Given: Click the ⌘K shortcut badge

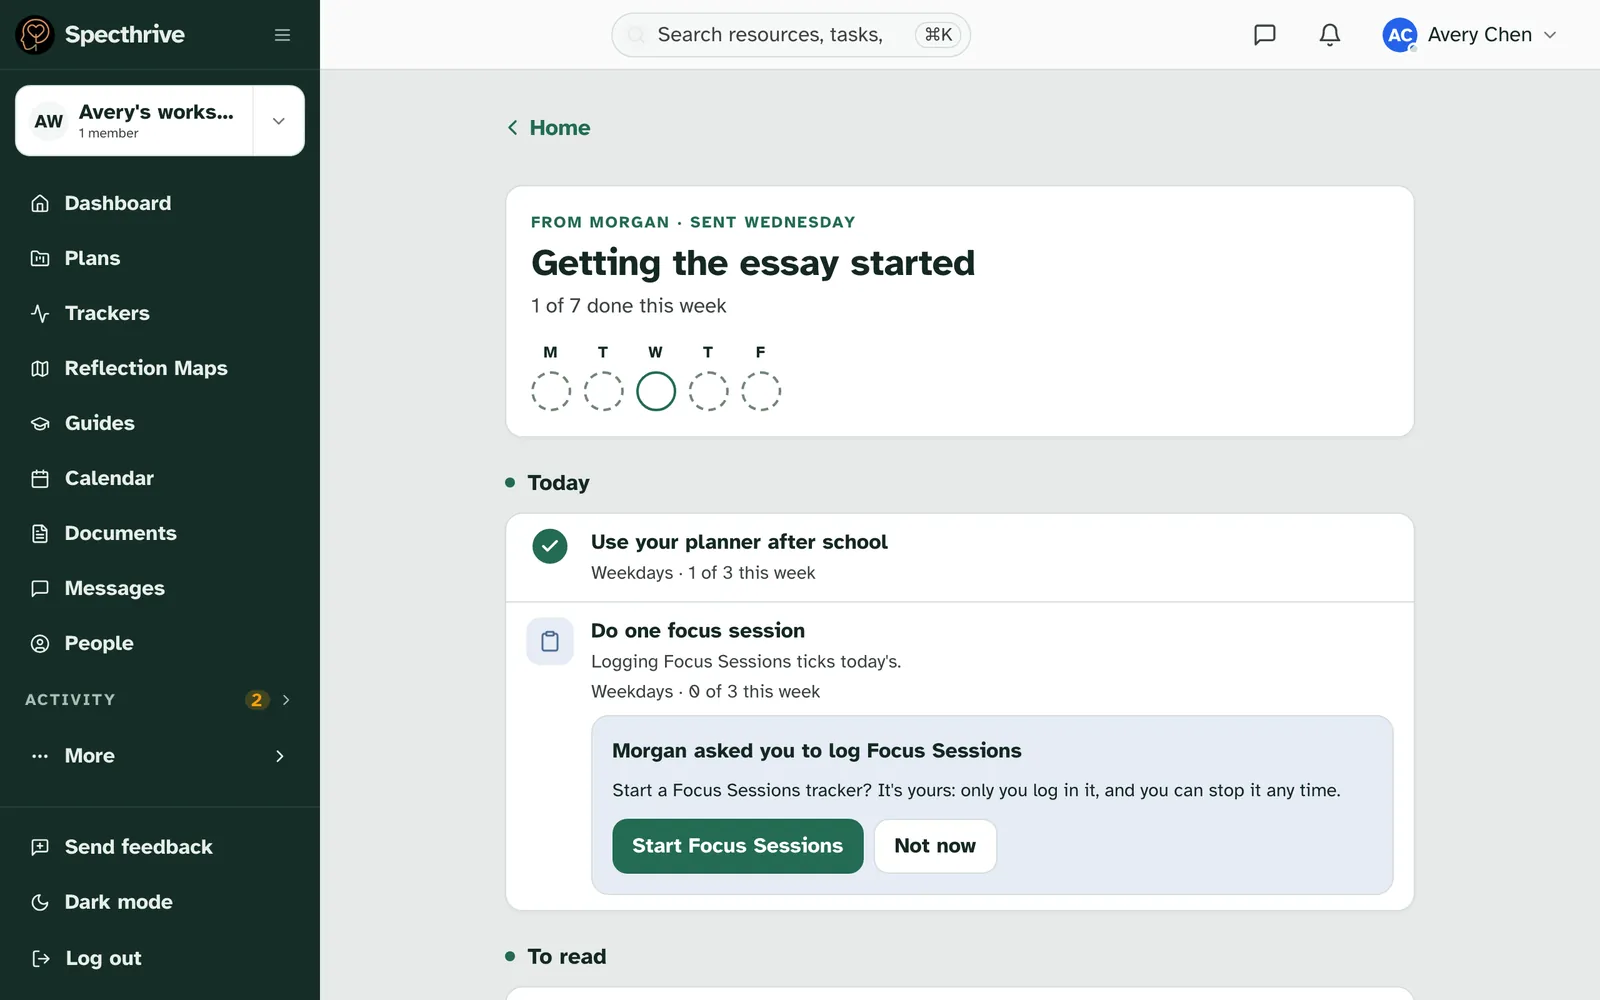Looking at the screenshot, I should (938, 35).
